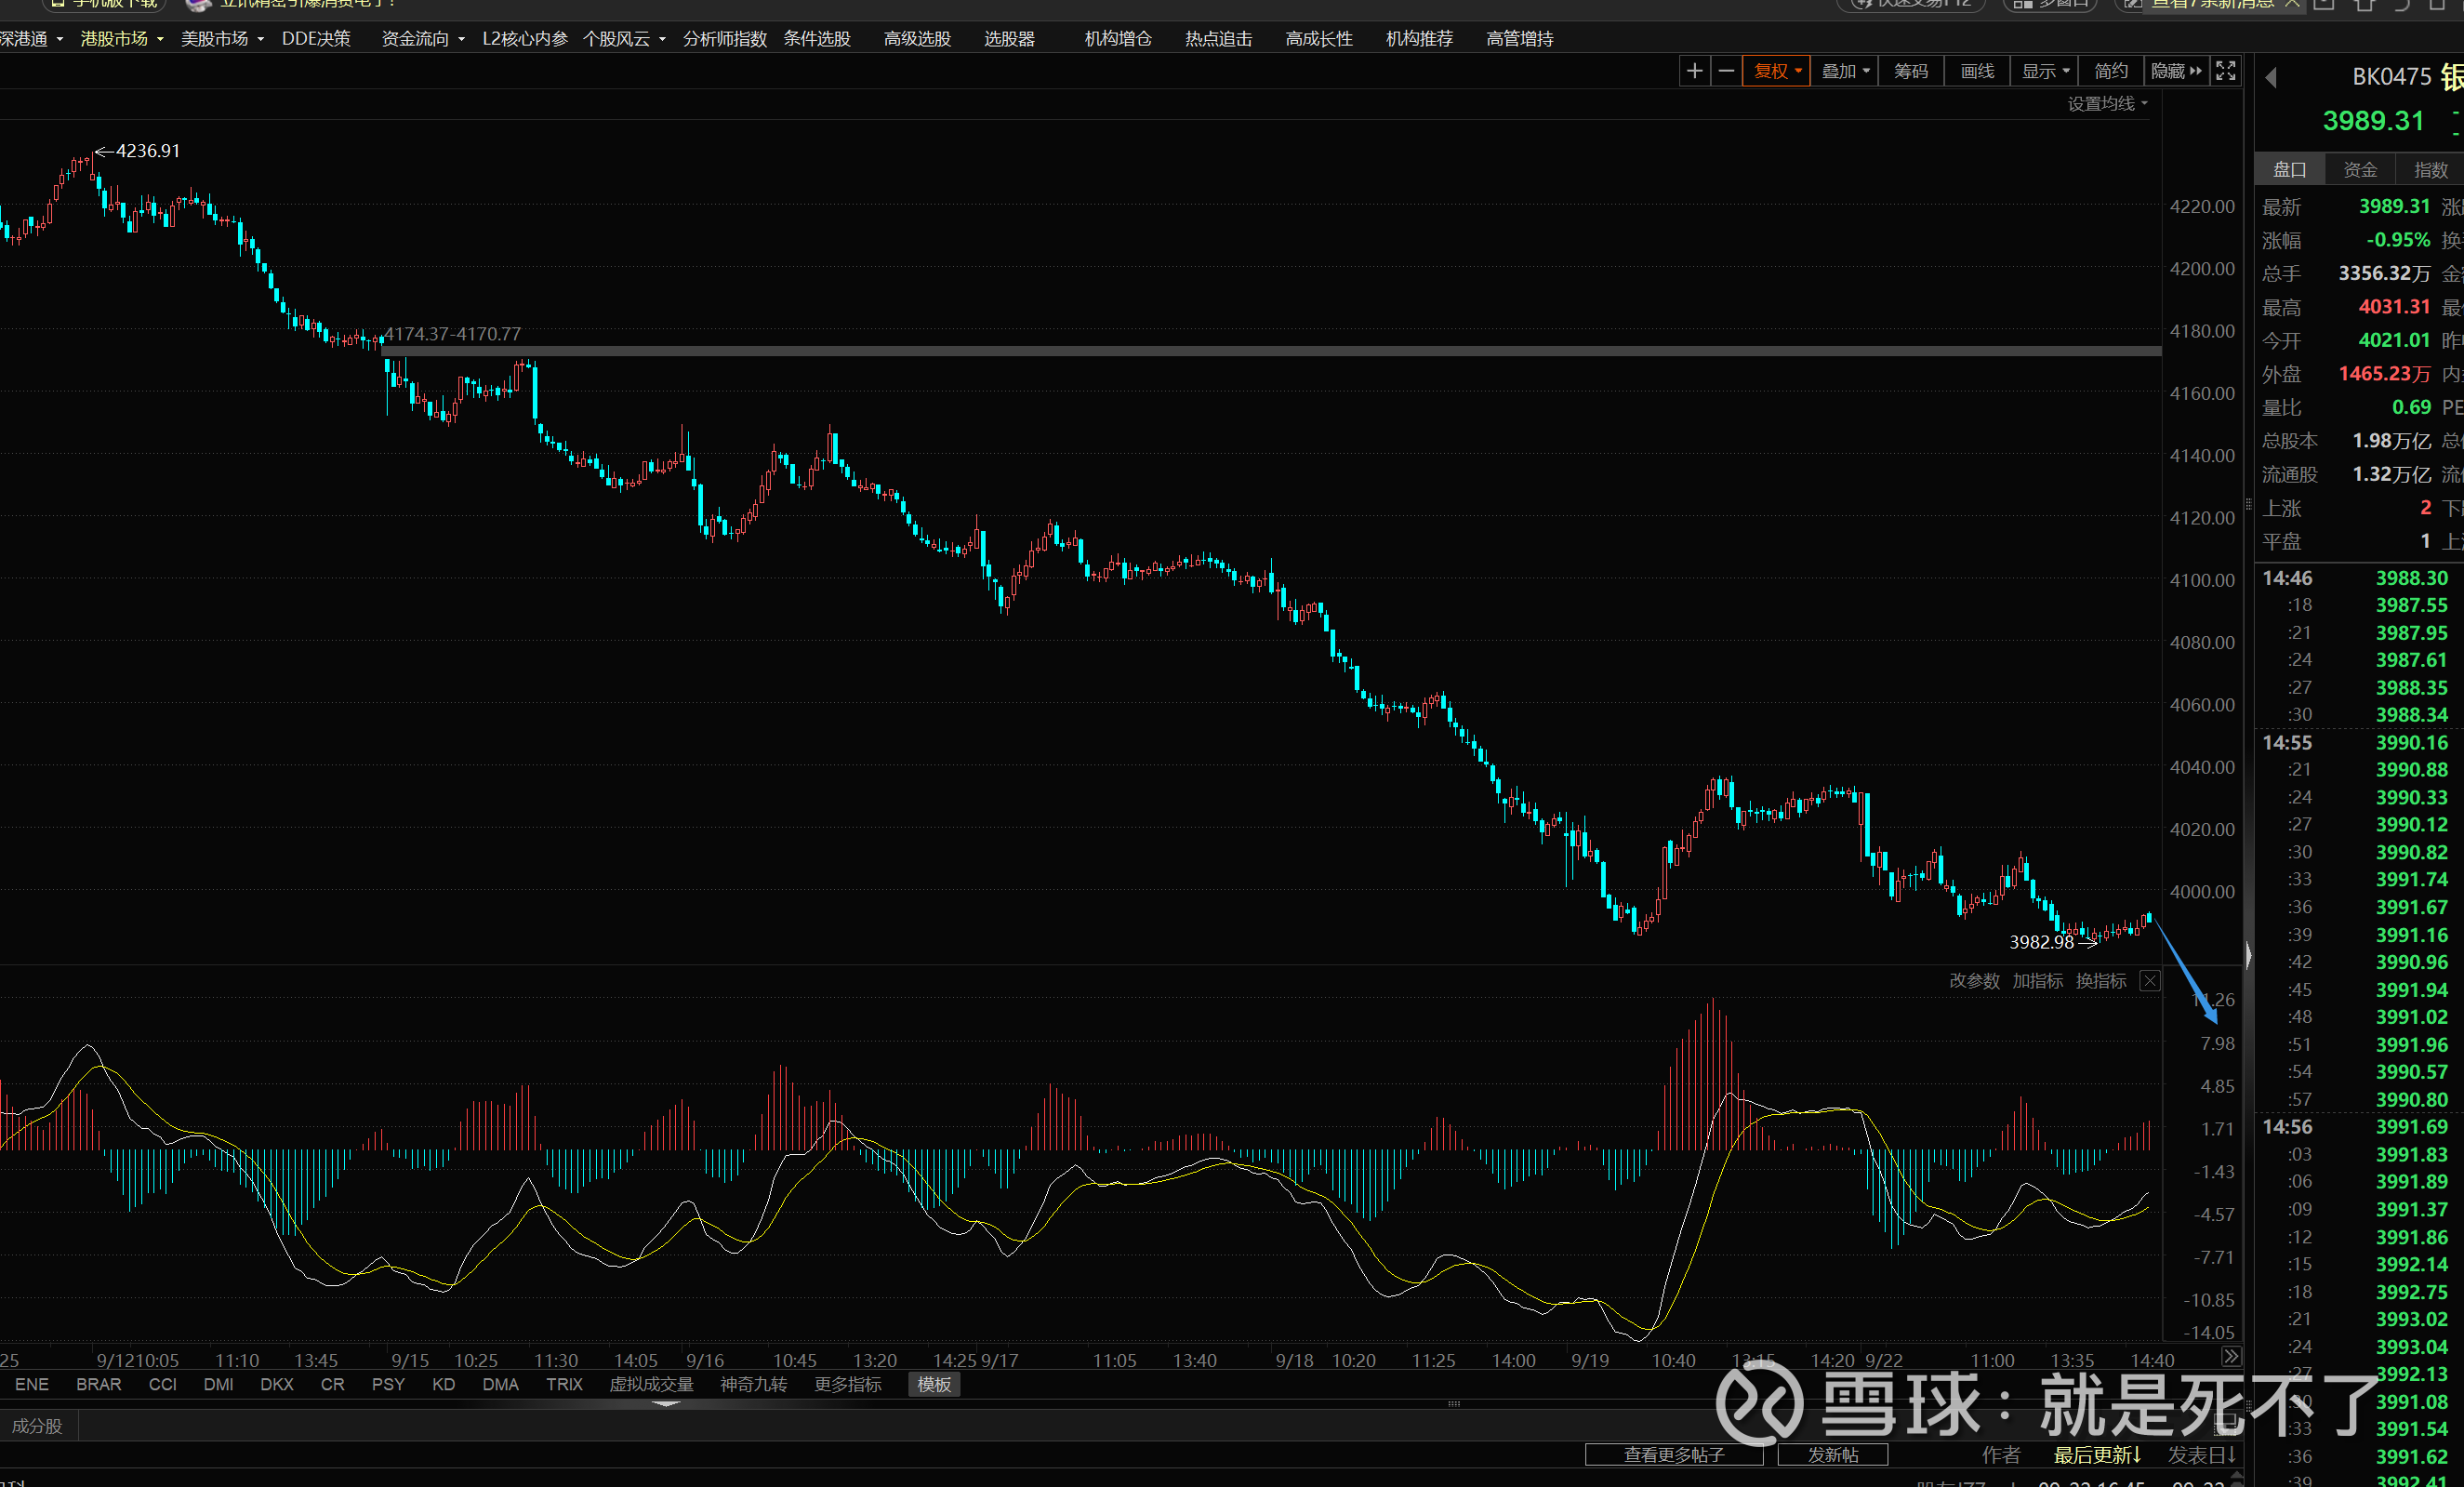
Task: Click the 发新帖 button
Action: click(1832, 1454)
